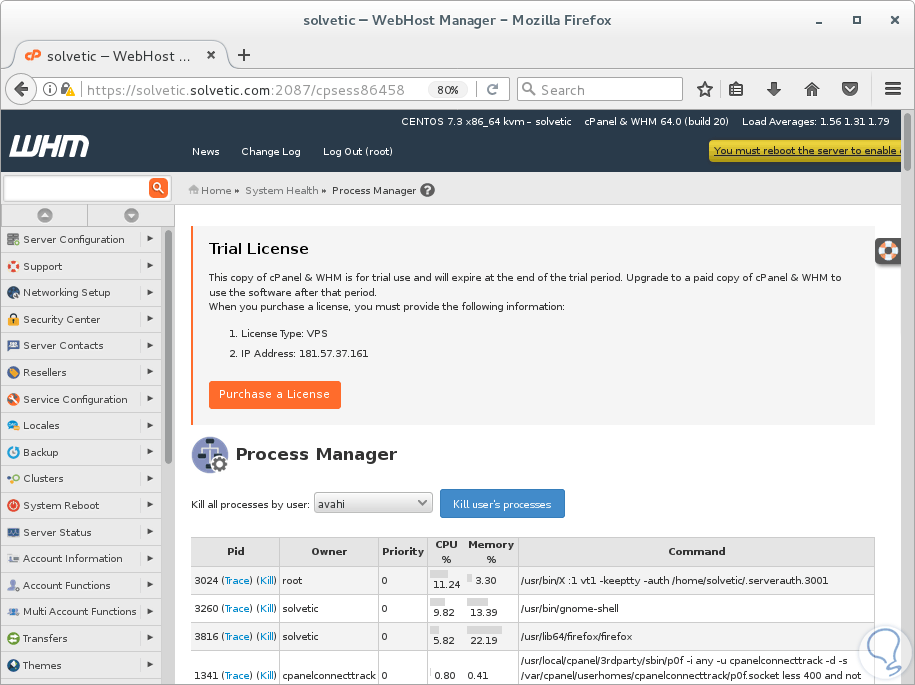915x685 pixels.
Task: Expand the Server Contacts arrow
Action: tap(151, 345)
